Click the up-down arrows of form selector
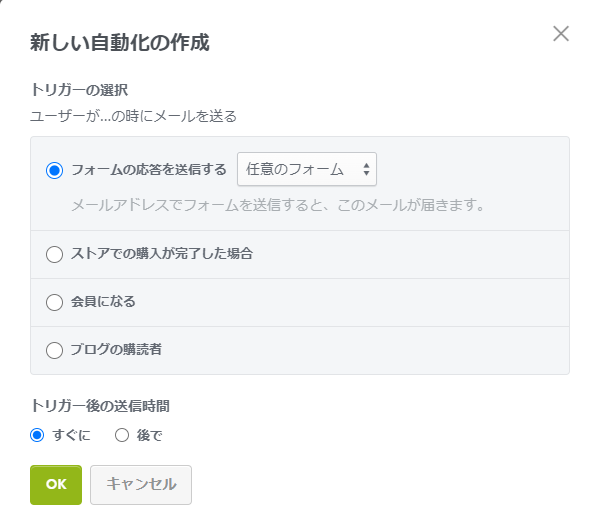 tap(366, 169)
